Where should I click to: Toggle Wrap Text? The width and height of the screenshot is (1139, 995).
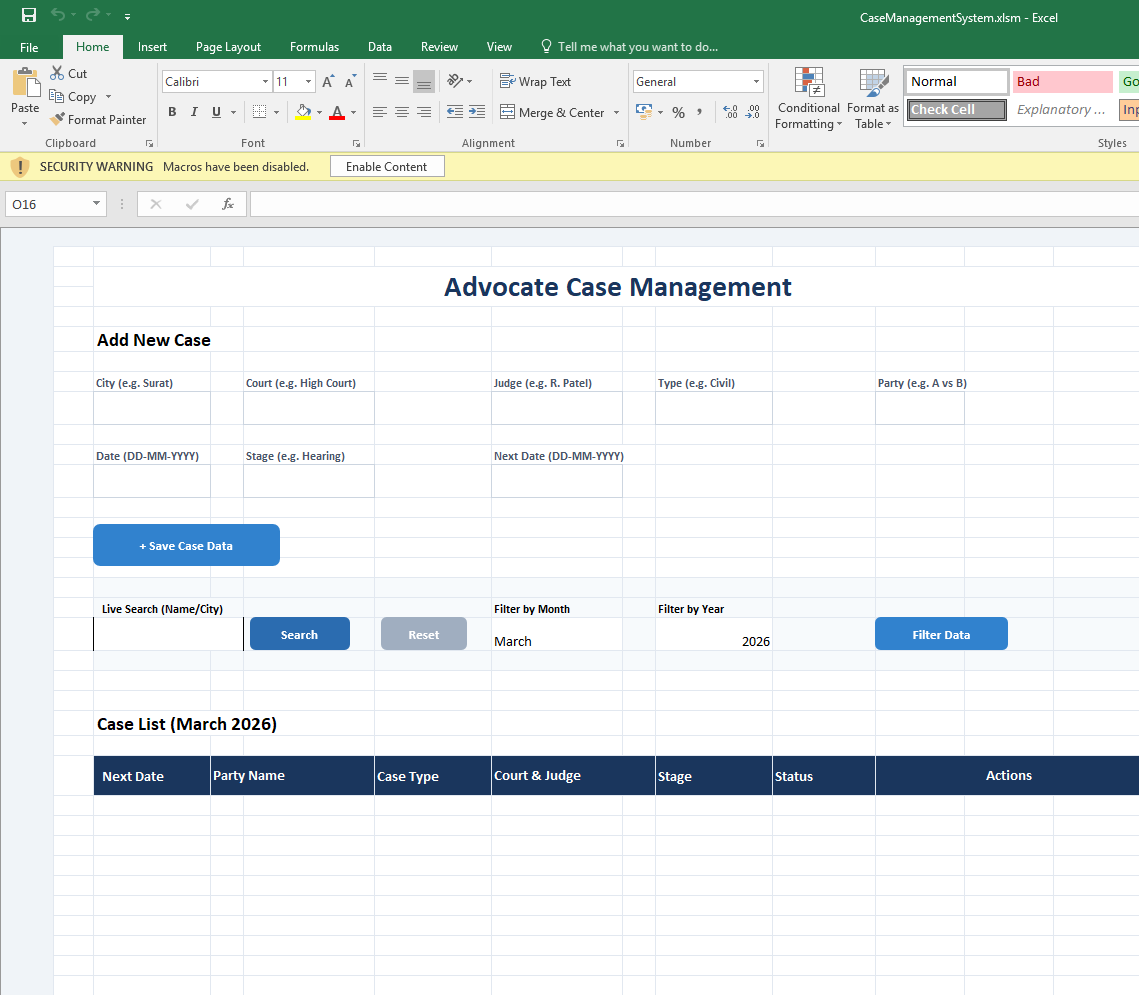click(535, 81)
